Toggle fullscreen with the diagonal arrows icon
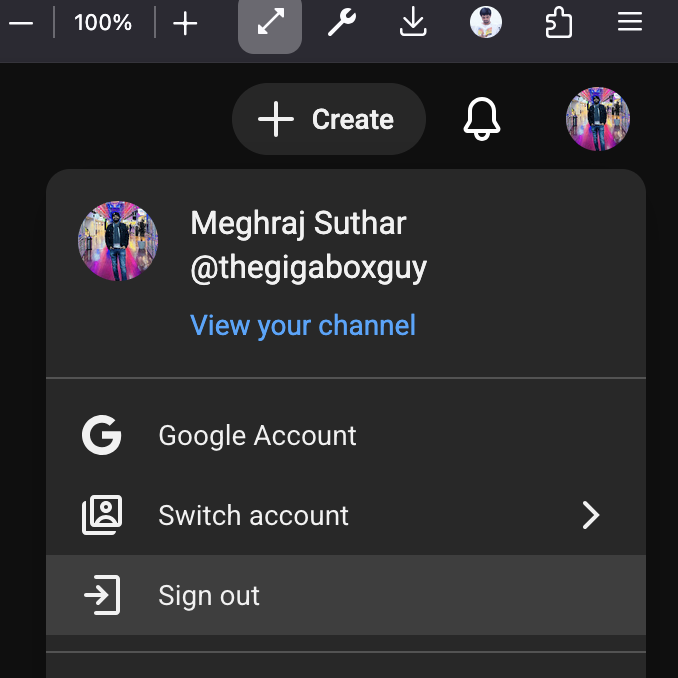678x678 pixels. [x=270, y=22]
